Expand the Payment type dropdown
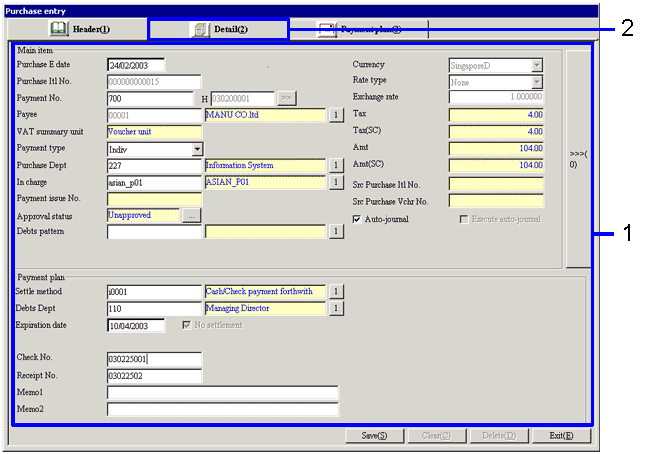The height and width of the screenshot is (454, 645). pyautogui.click(x=197, y=149)
